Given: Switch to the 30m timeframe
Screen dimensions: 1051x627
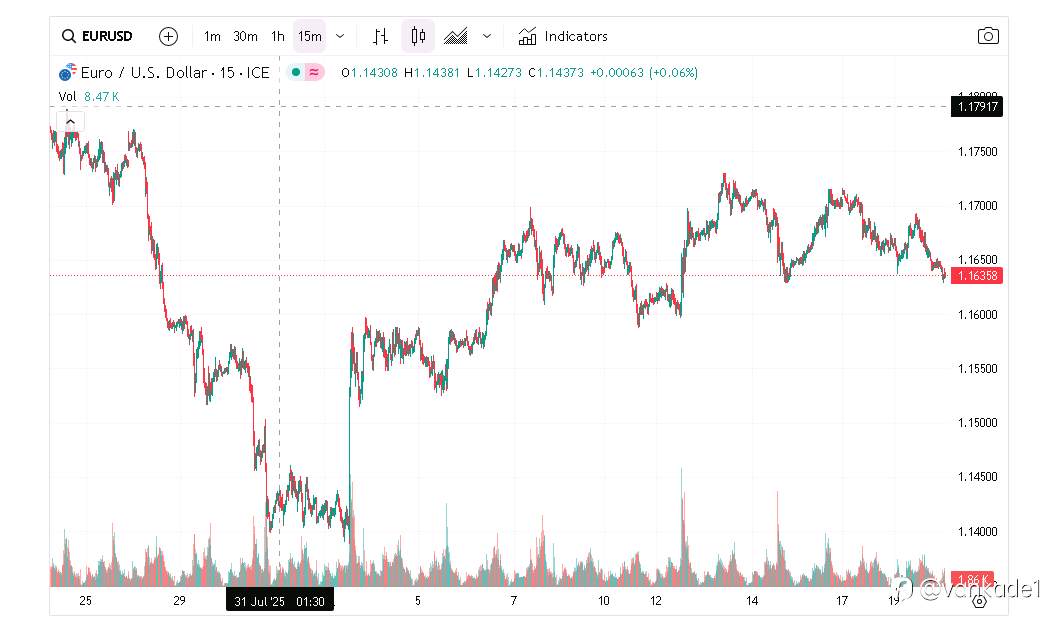Looking at the screenshot, I should click(x=245, y=36).
